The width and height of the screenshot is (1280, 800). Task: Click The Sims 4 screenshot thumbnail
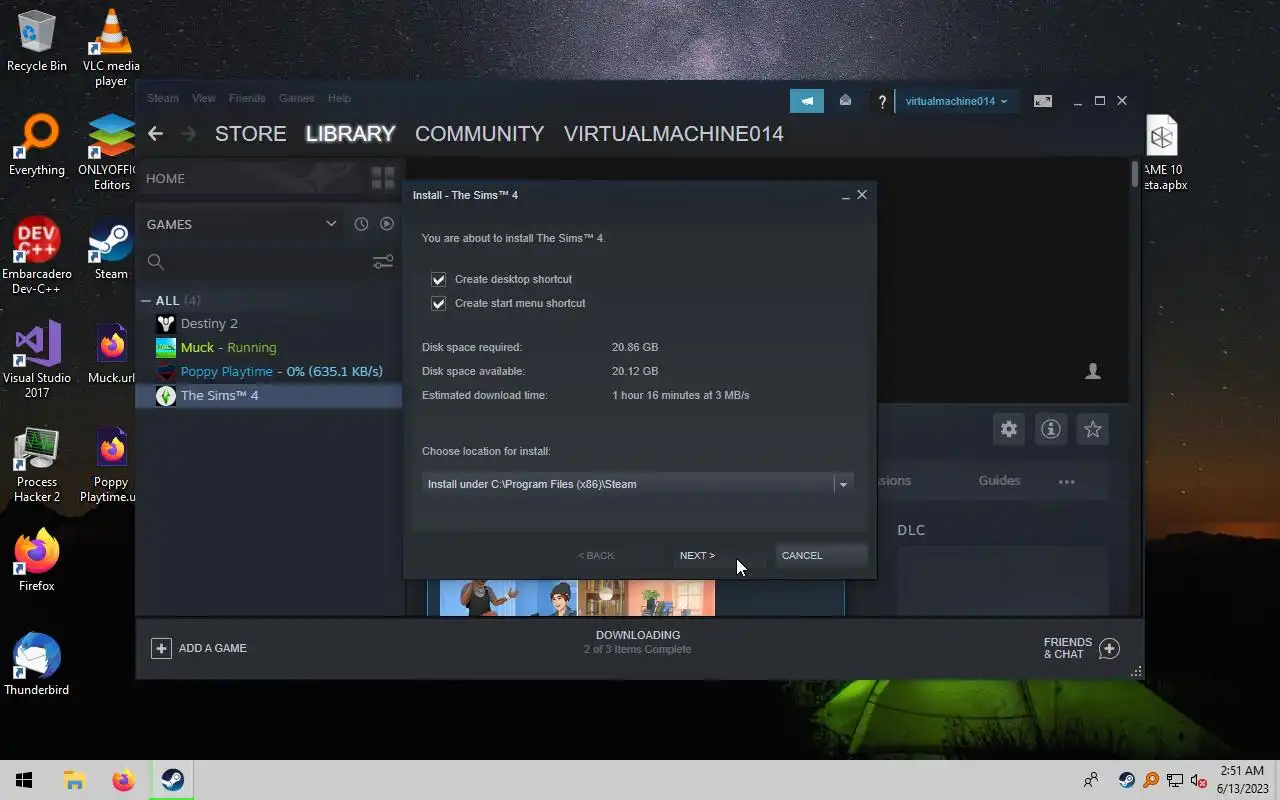pos(577,597)
